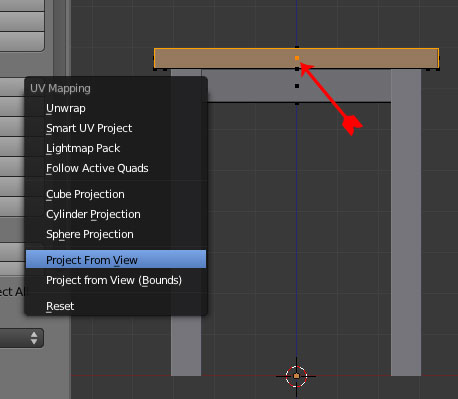Click the right gray table leg
This screenshot has height=399, width=458.
tap(406, 222)
